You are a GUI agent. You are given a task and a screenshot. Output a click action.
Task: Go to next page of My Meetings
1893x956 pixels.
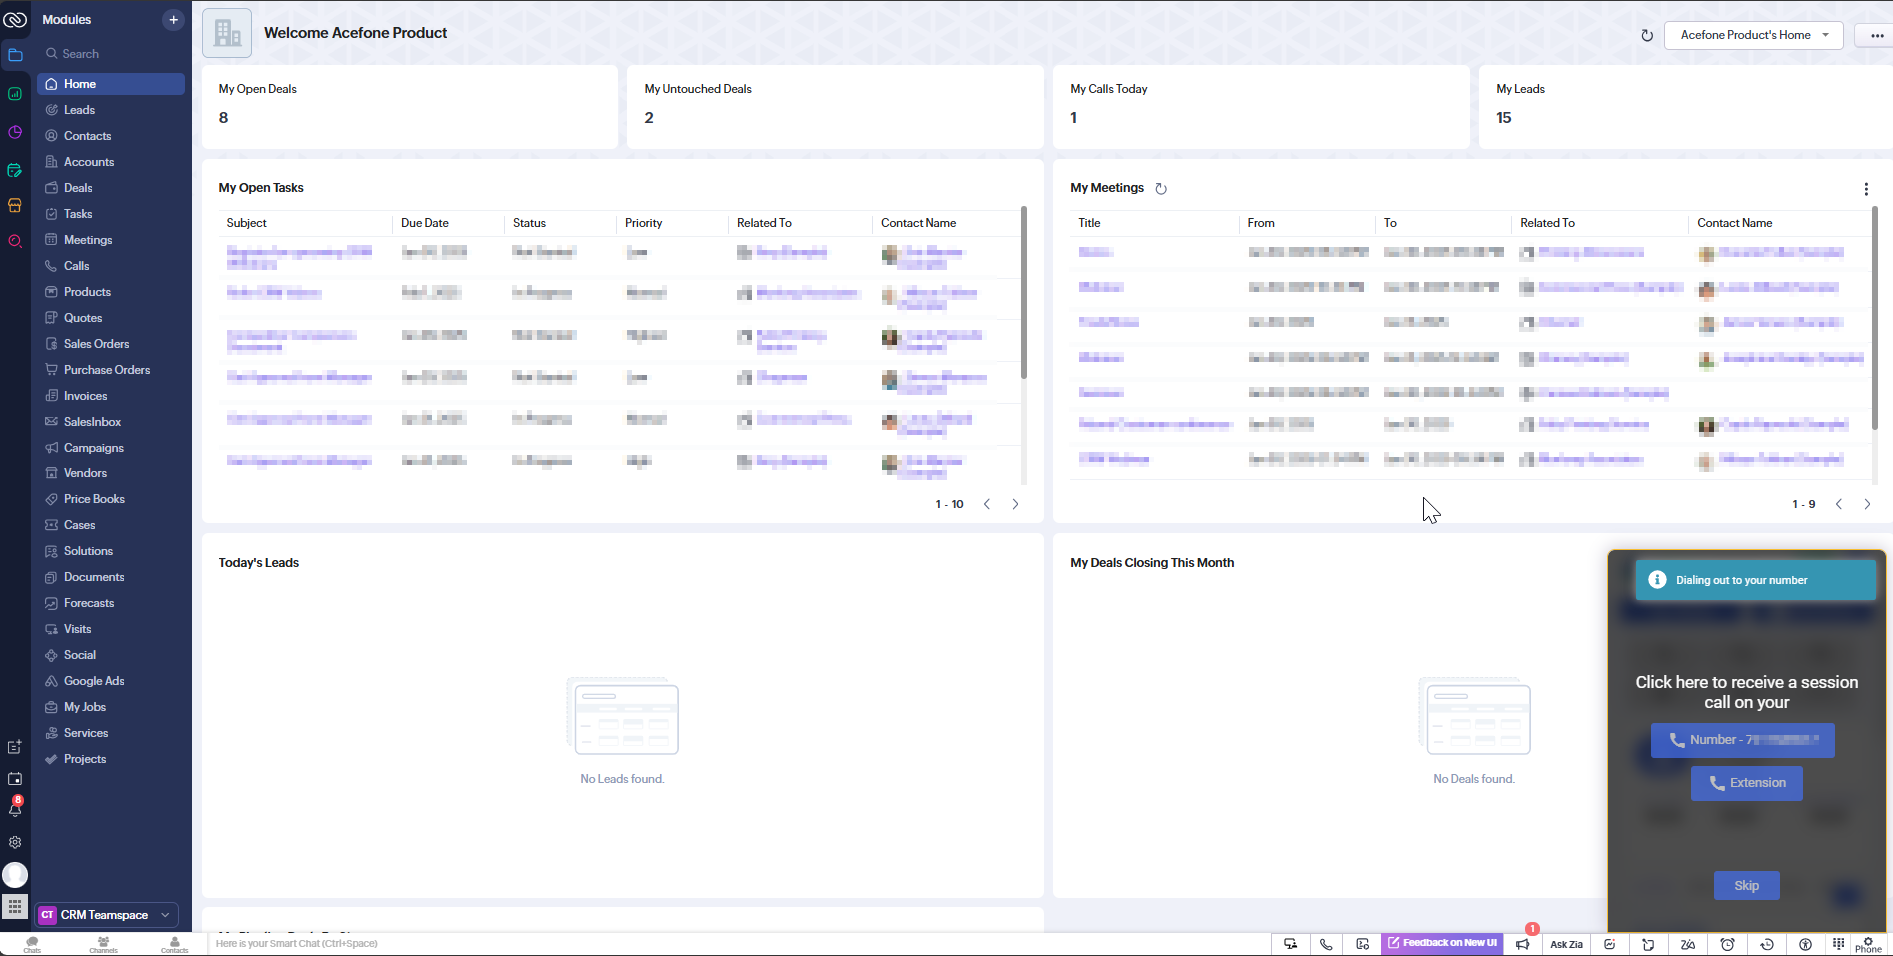point(1867,504)
